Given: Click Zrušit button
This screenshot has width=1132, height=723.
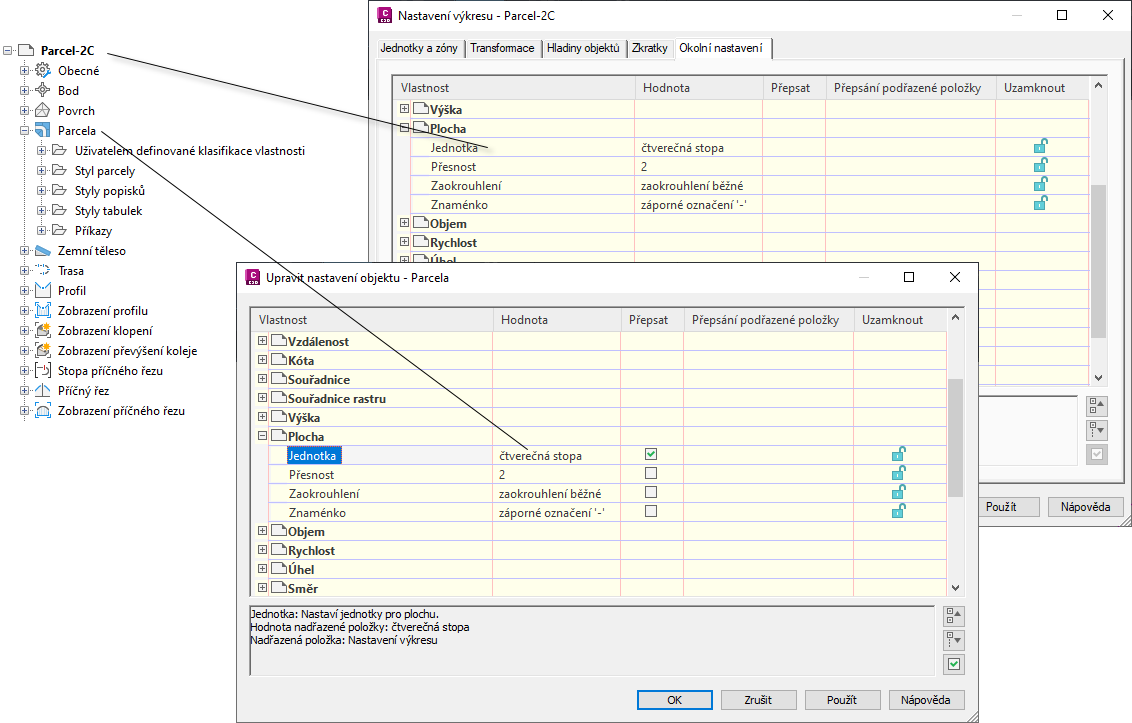Looking at the screenshot, I should [758, 700].
